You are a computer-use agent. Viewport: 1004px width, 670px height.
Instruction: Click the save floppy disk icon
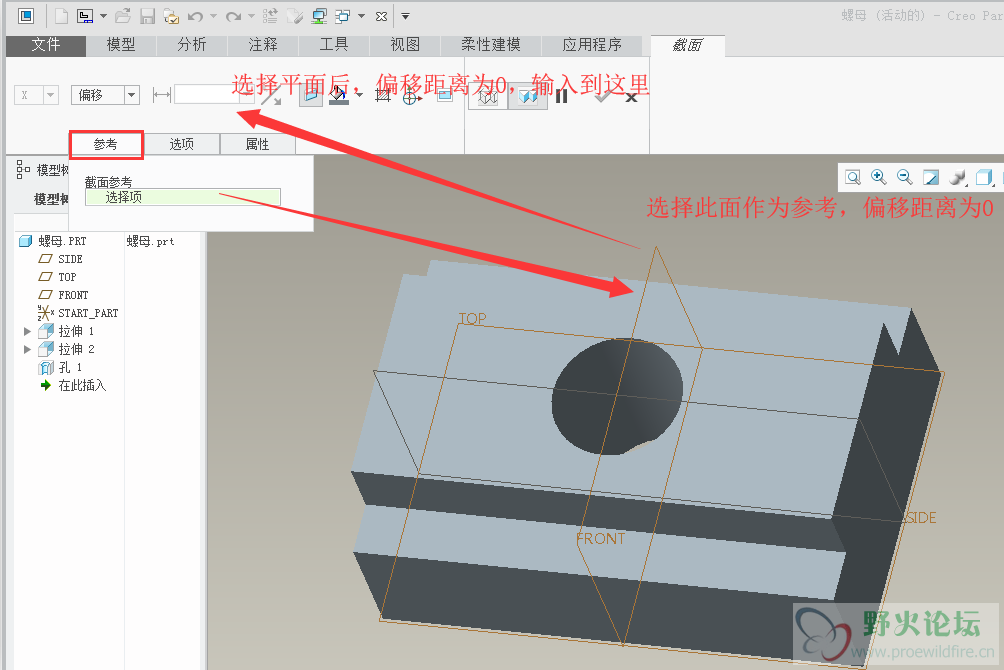click(147, 16)
